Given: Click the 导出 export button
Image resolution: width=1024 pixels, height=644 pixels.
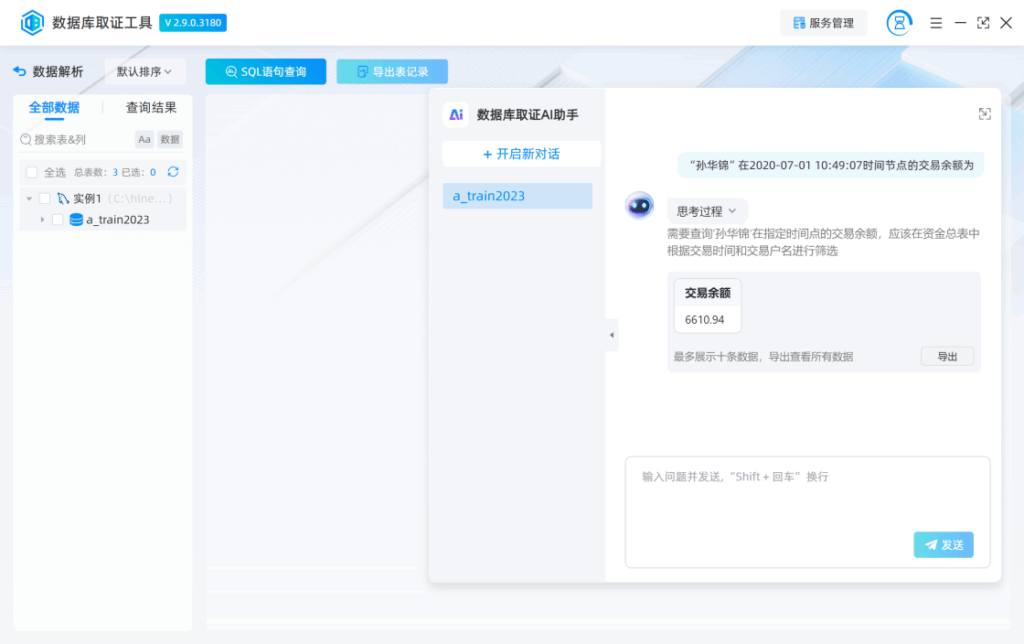Looking at the screenshot, I should (946, 355).
